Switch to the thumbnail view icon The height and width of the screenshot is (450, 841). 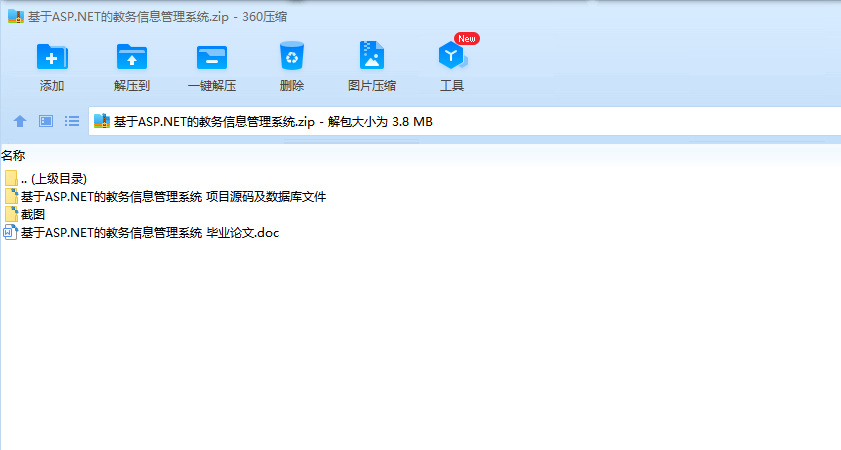[x=46, y=121]
